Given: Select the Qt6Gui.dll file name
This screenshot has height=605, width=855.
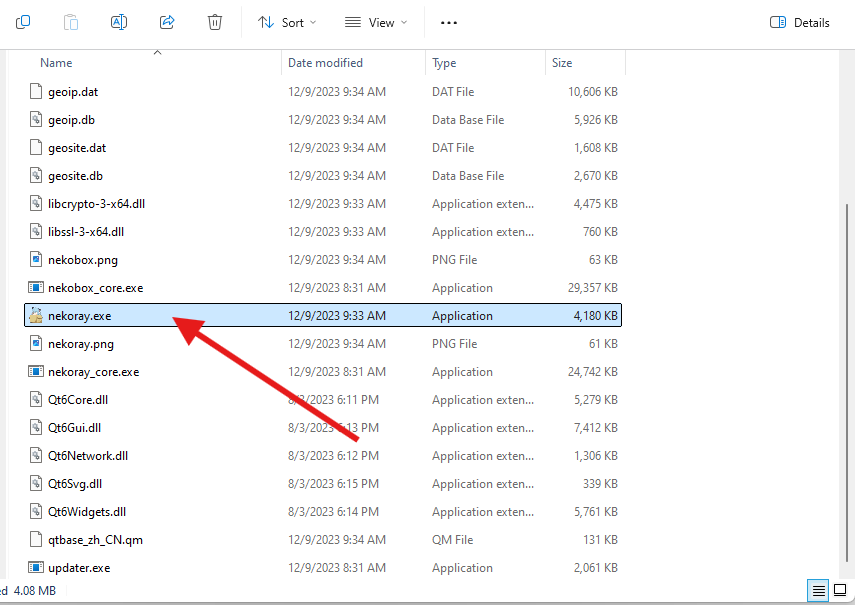Looking at the screenshot, I should (x=74, y=428).
